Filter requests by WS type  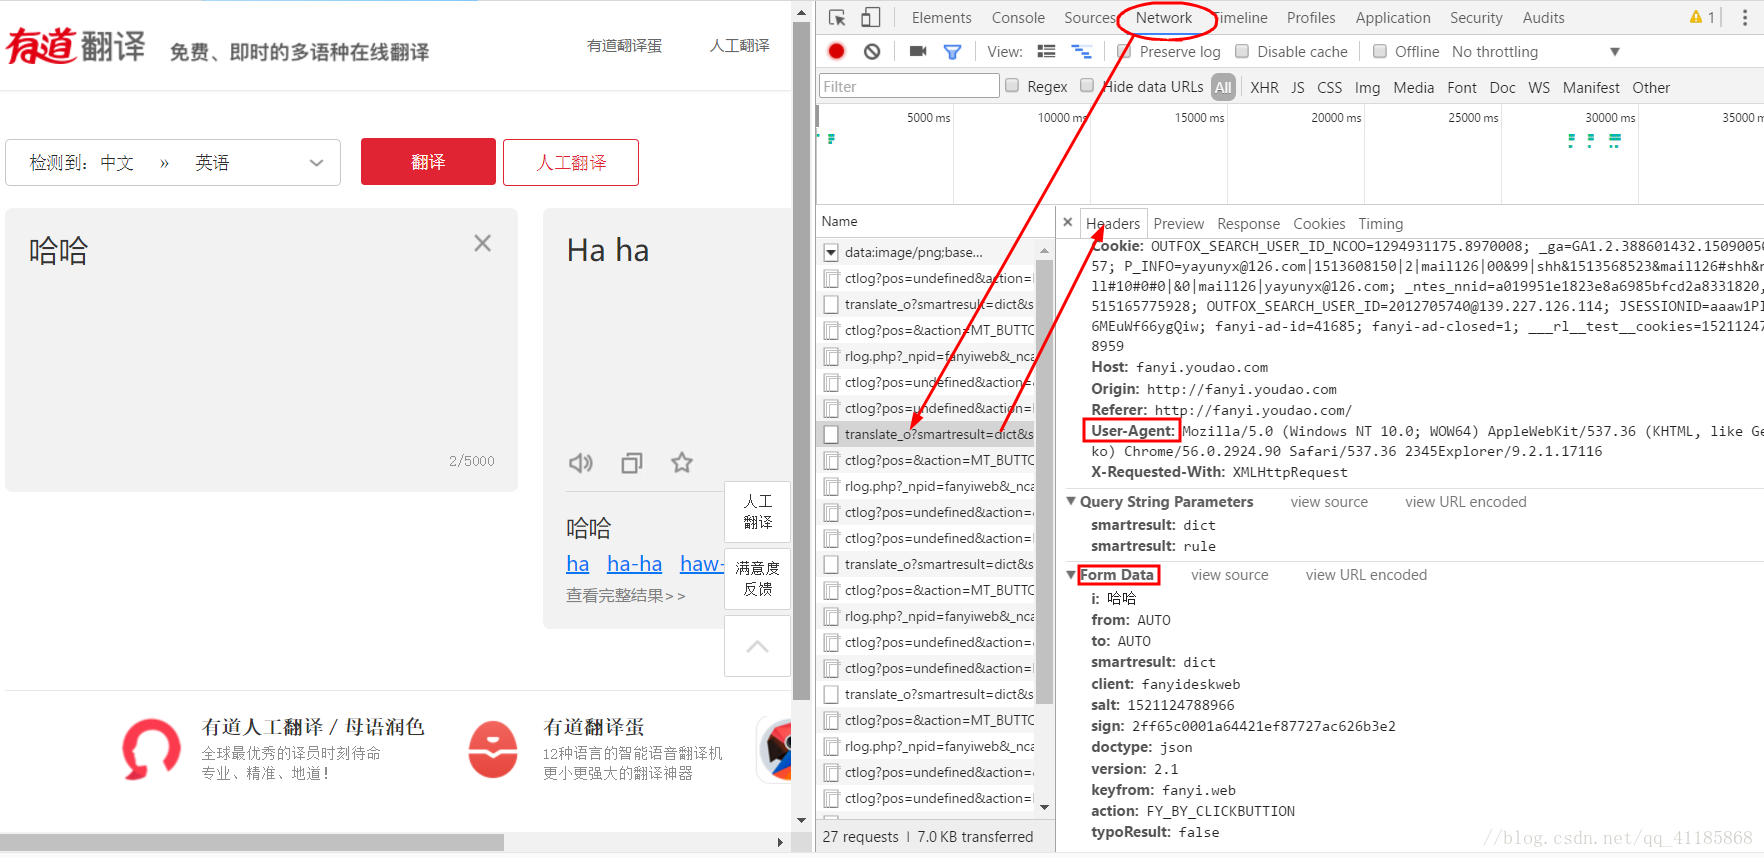pos(1539,87)
